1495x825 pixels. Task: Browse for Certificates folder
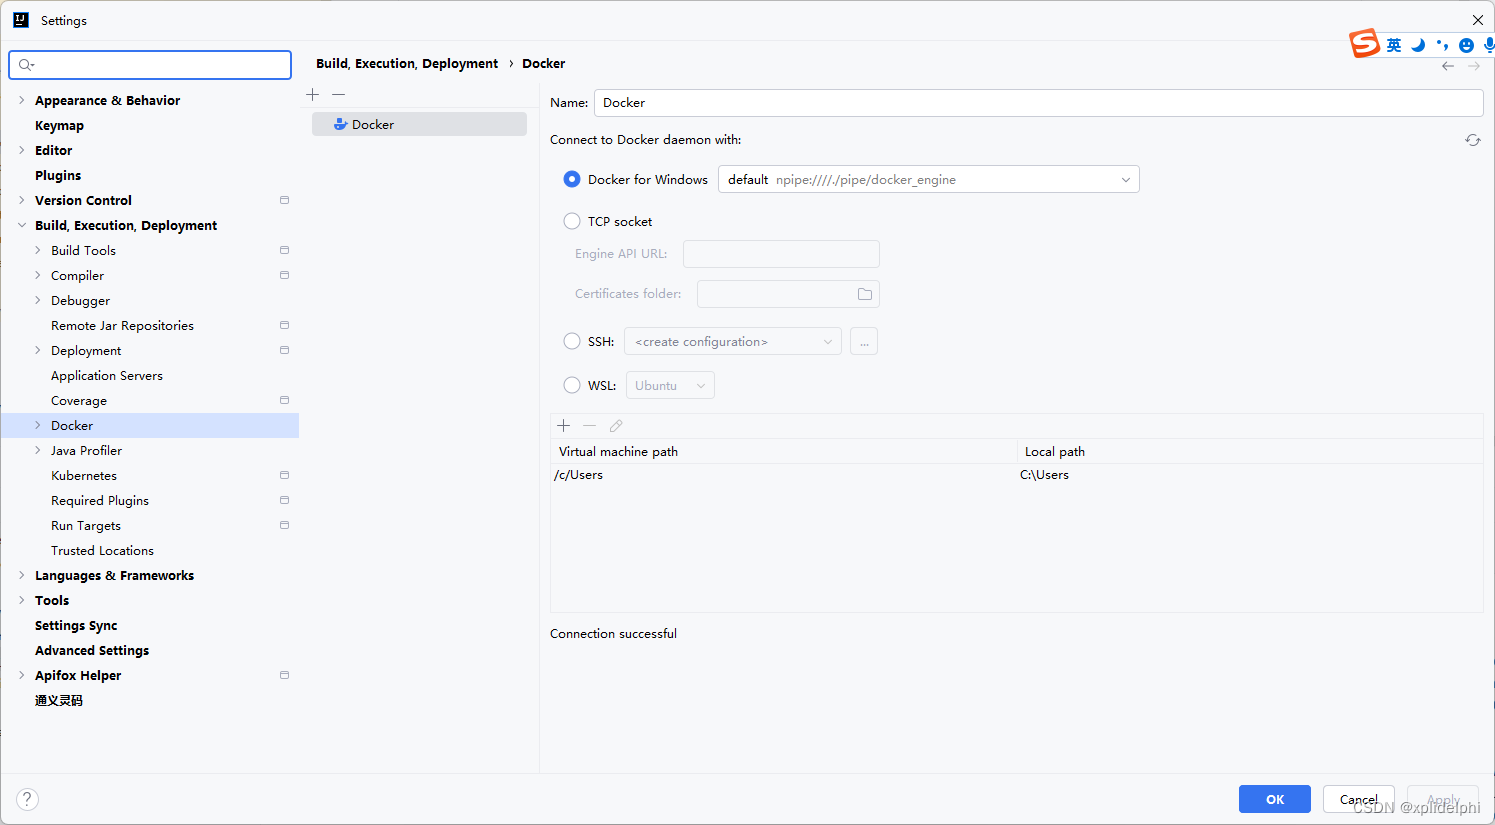865,294
